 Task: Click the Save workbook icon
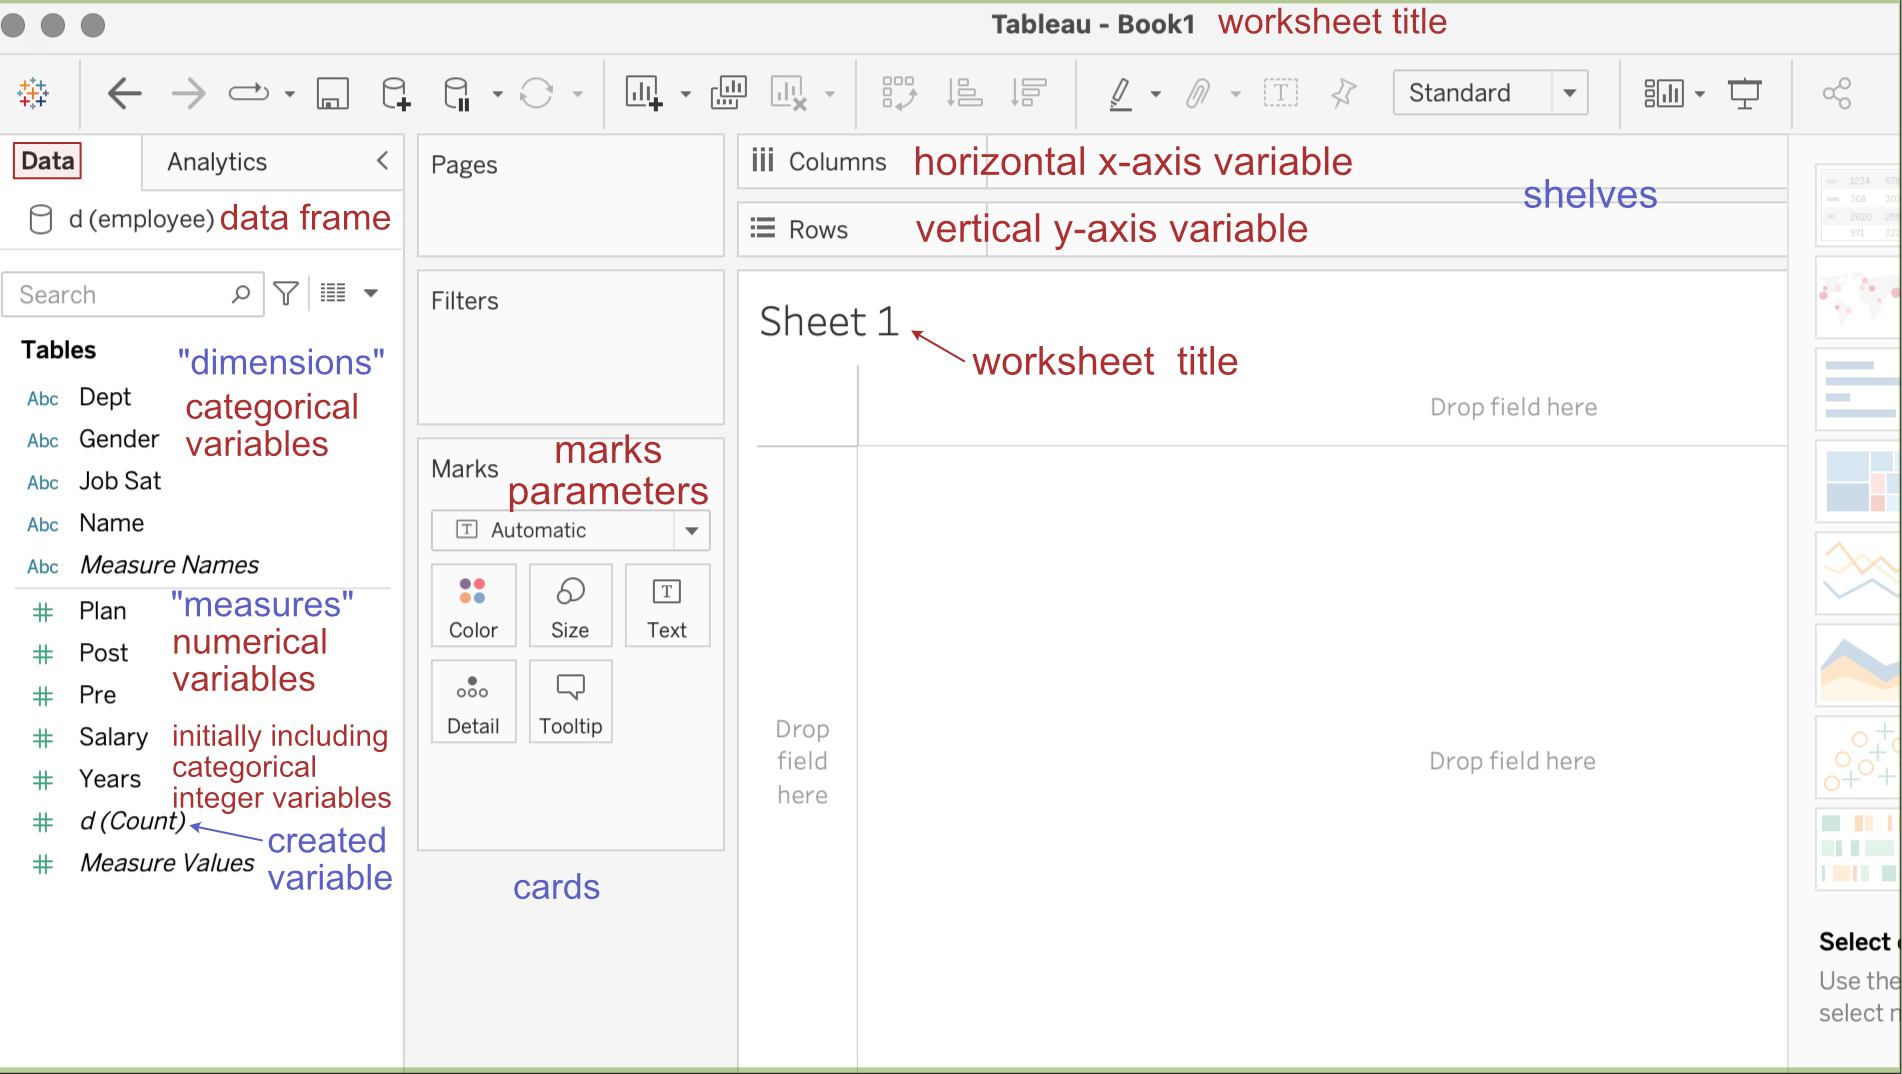tap(332, 94)
